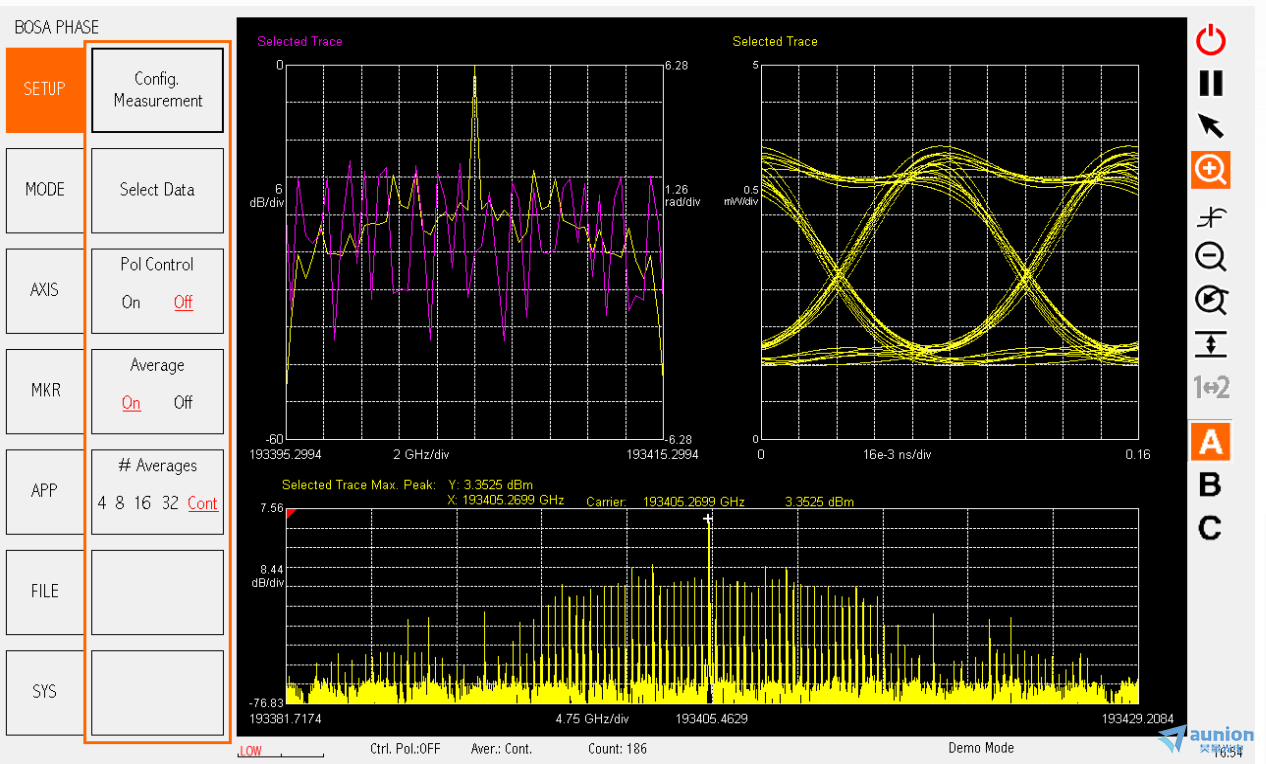Click the zoom-out magnifier icon
Screen dimensions: 1266x764
pyautogui.click(x=1211, y=257)
